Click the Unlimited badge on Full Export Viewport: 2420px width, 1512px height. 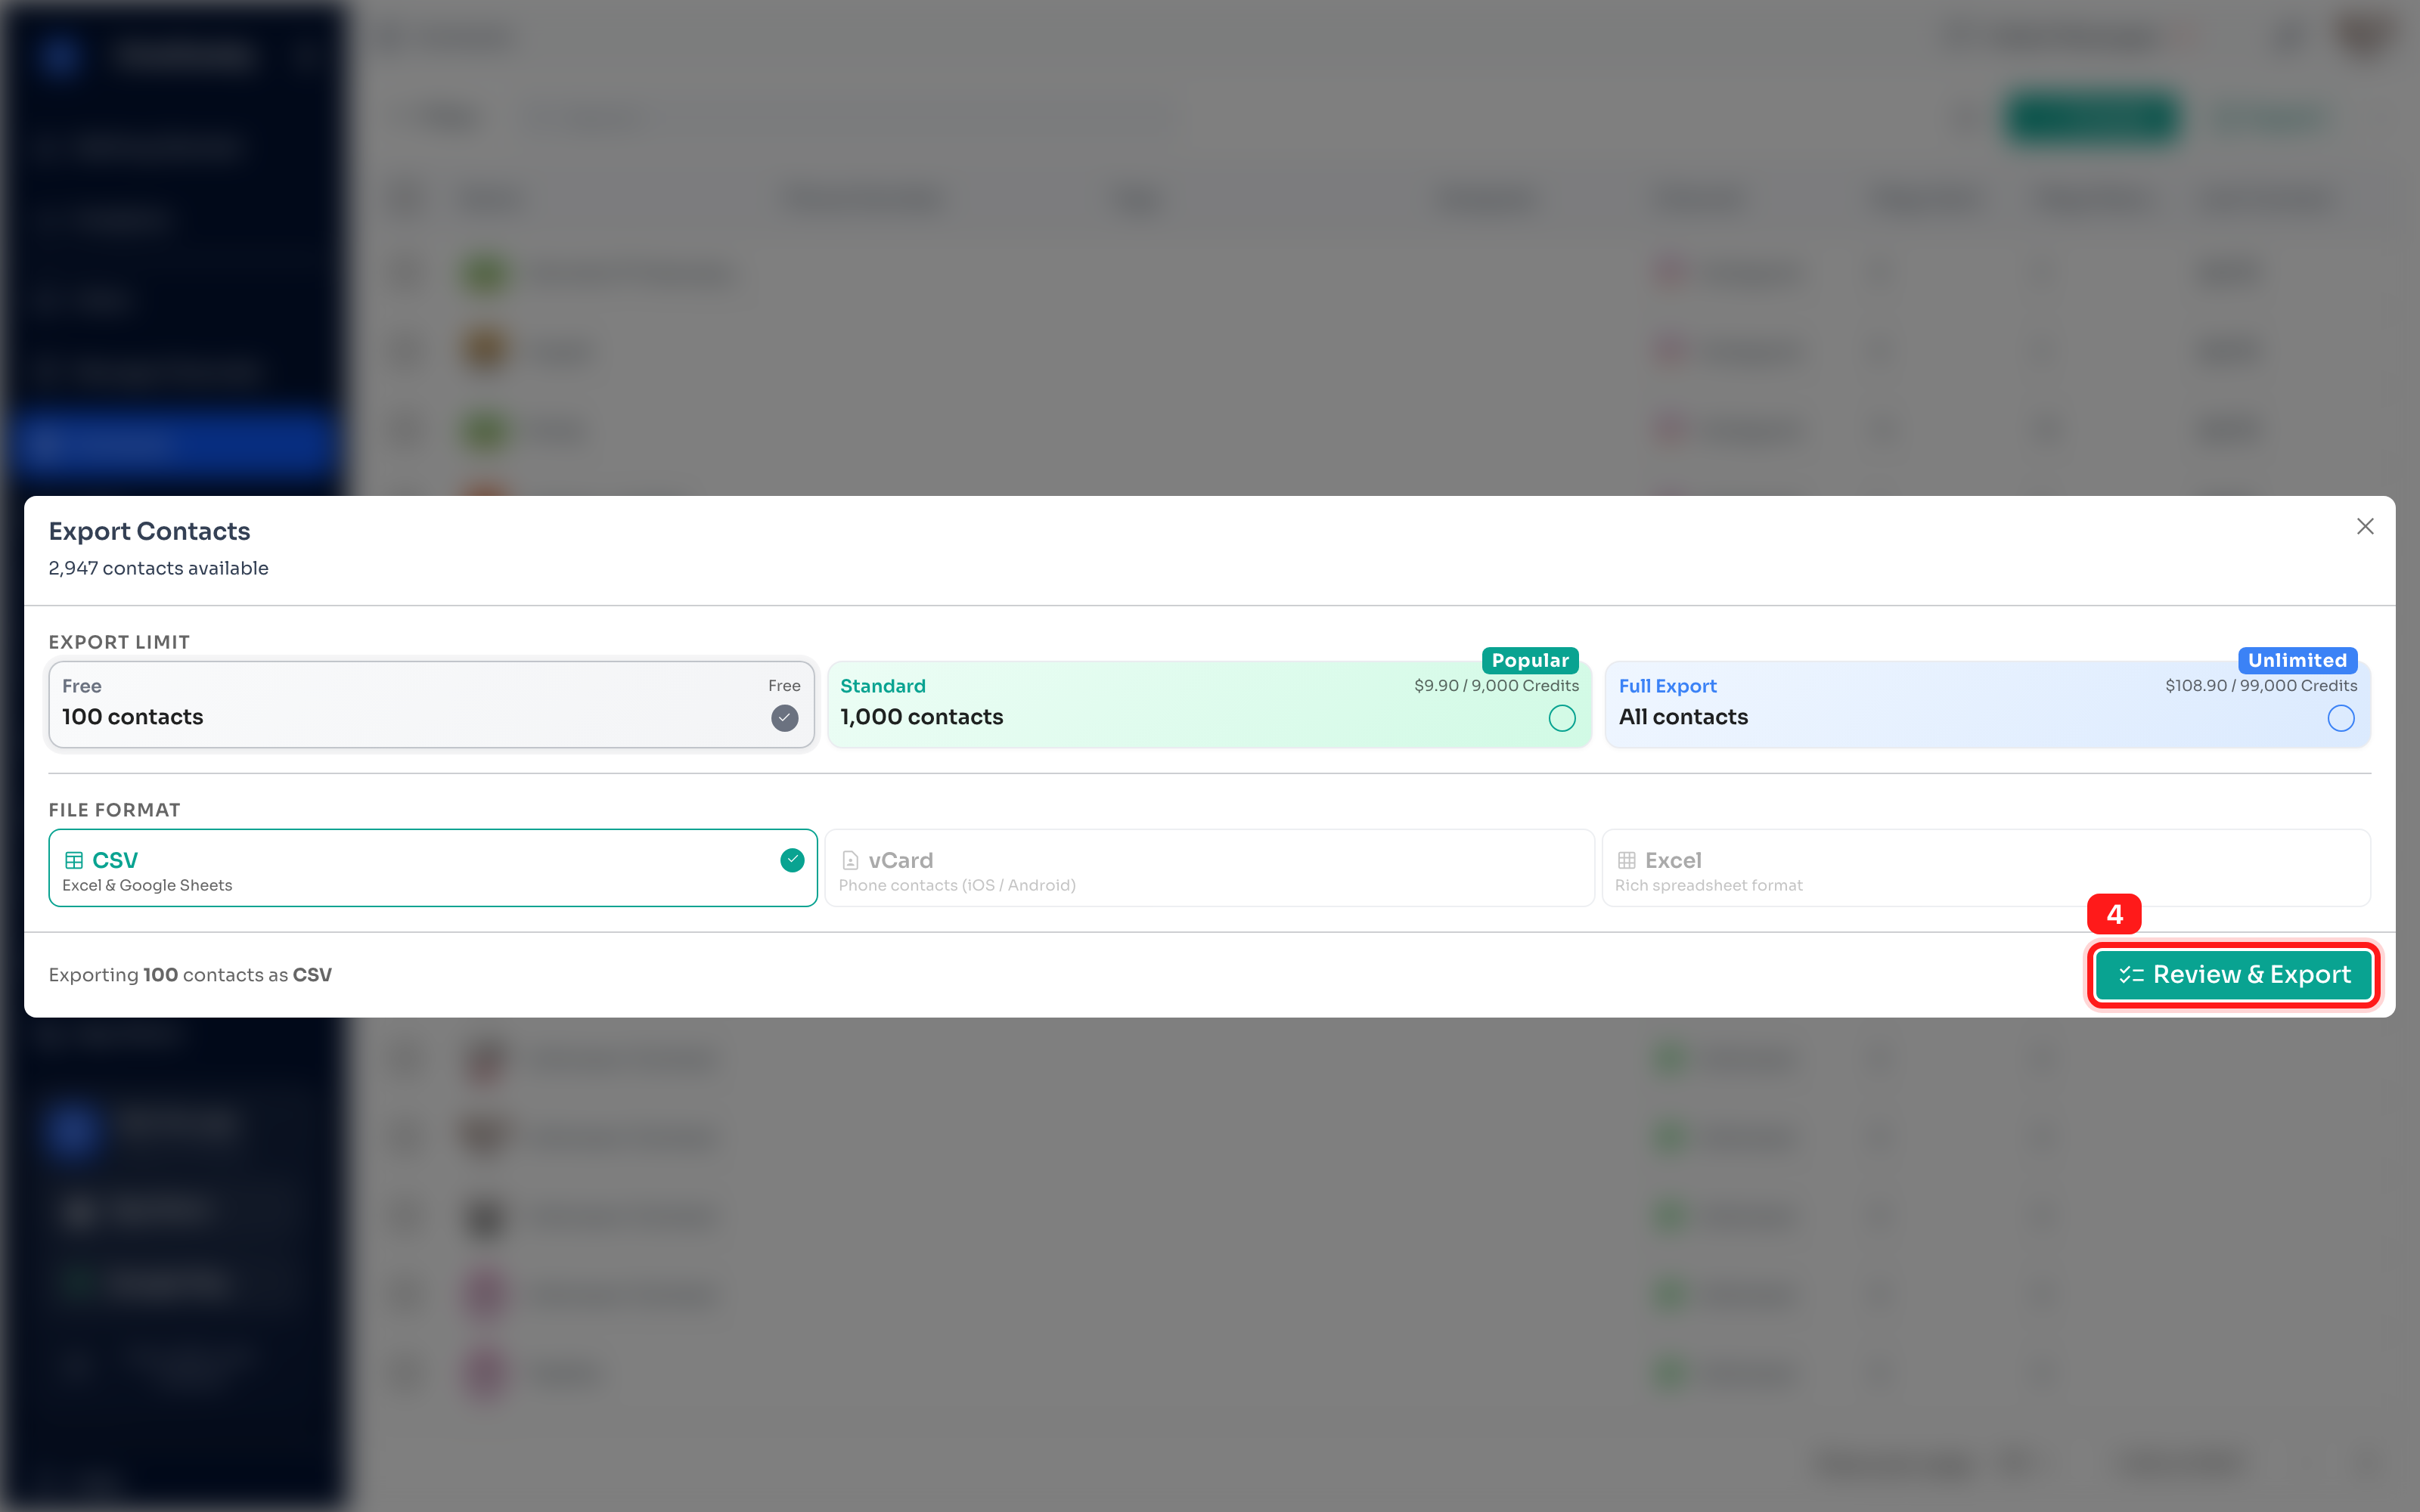pos(2297,660)
